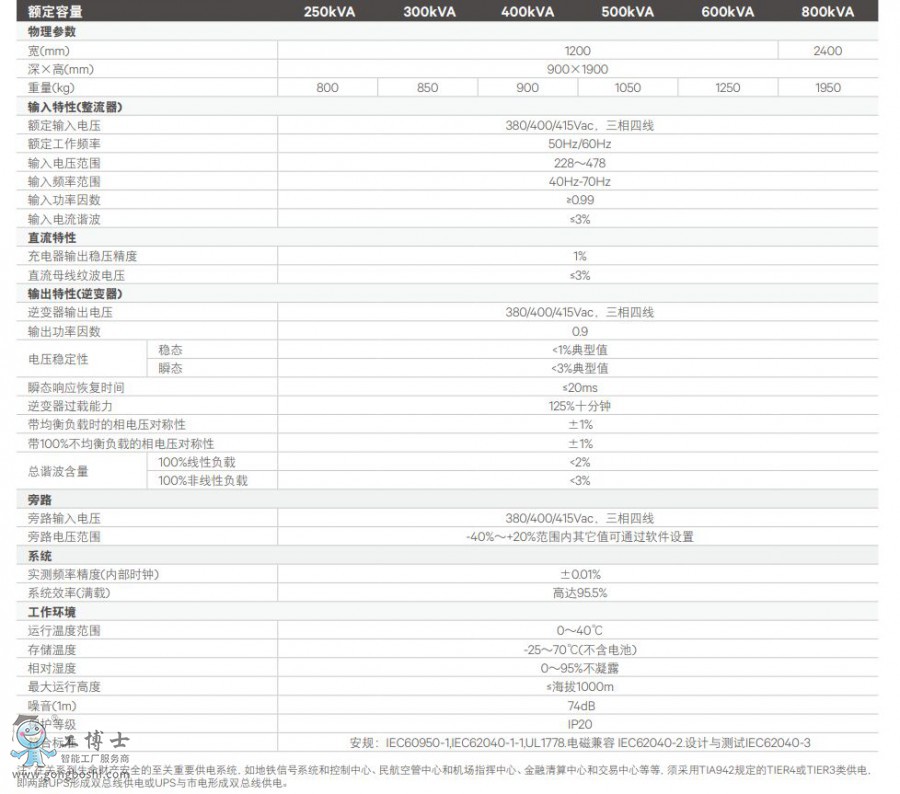
Task: Select the 800kVA column header
Action: point(828,12)
